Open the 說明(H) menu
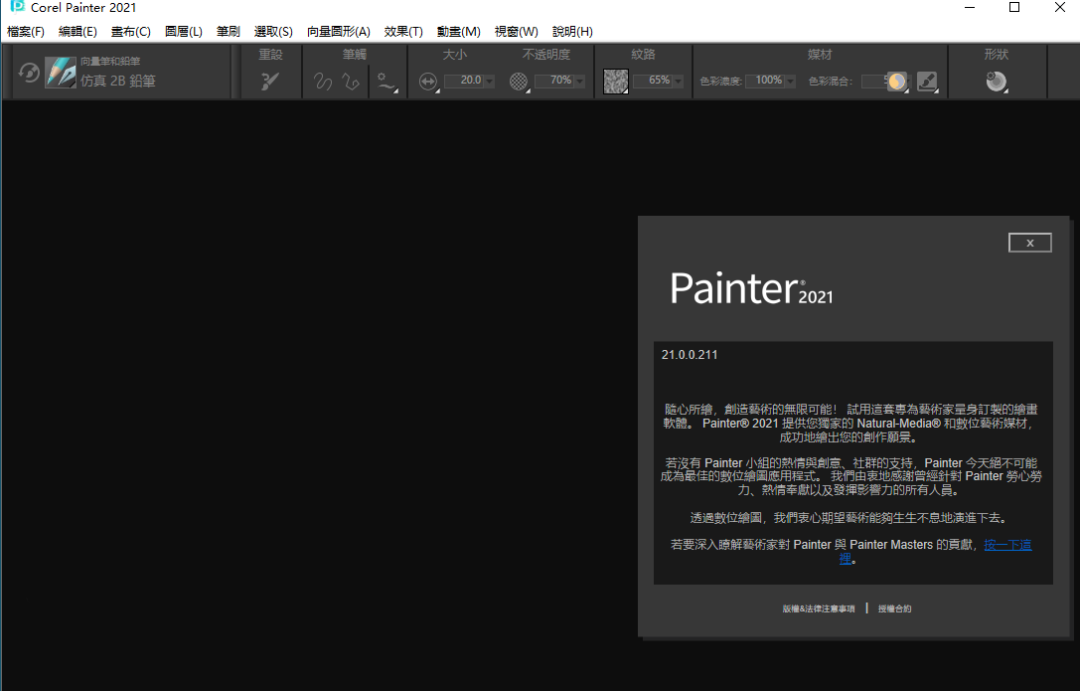The image size is (1080, 691). click(572, 32)
